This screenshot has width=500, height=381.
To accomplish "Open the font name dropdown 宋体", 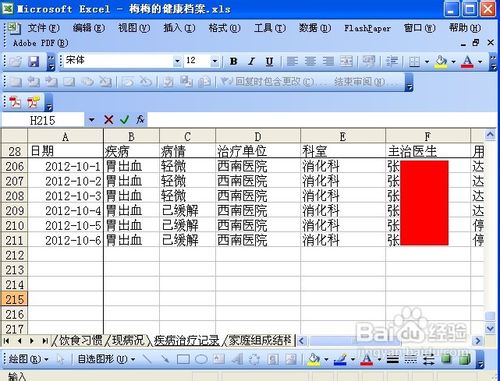I will point(177,61).
